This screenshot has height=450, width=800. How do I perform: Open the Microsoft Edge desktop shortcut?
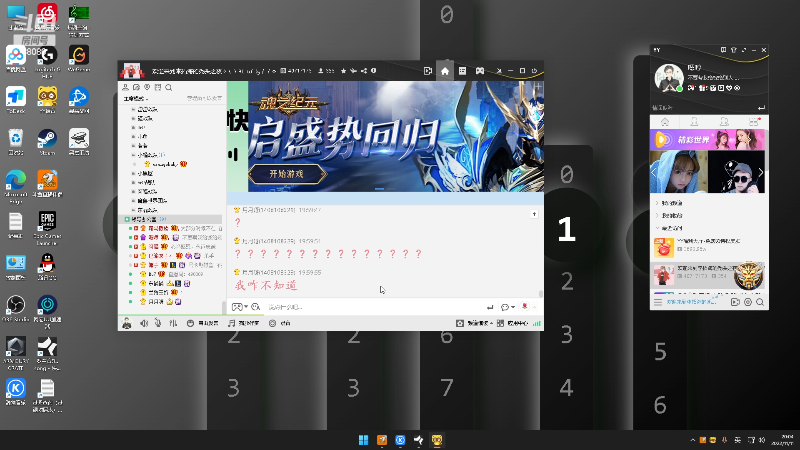15,187
